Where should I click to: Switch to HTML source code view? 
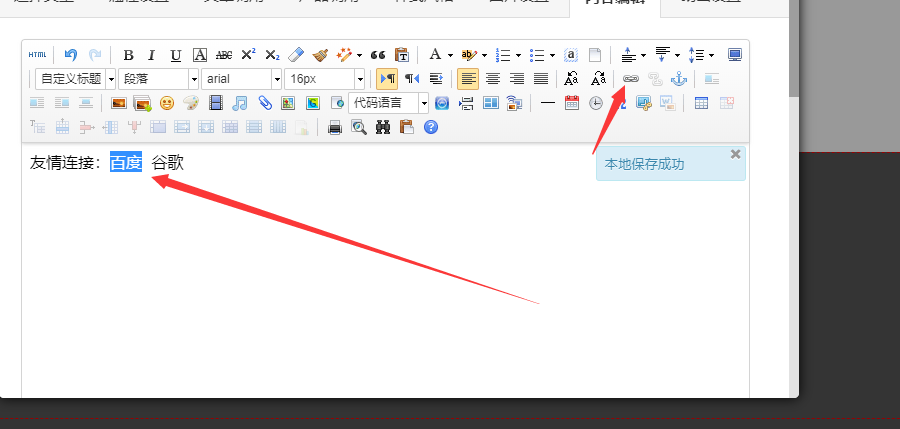[37, 55]
